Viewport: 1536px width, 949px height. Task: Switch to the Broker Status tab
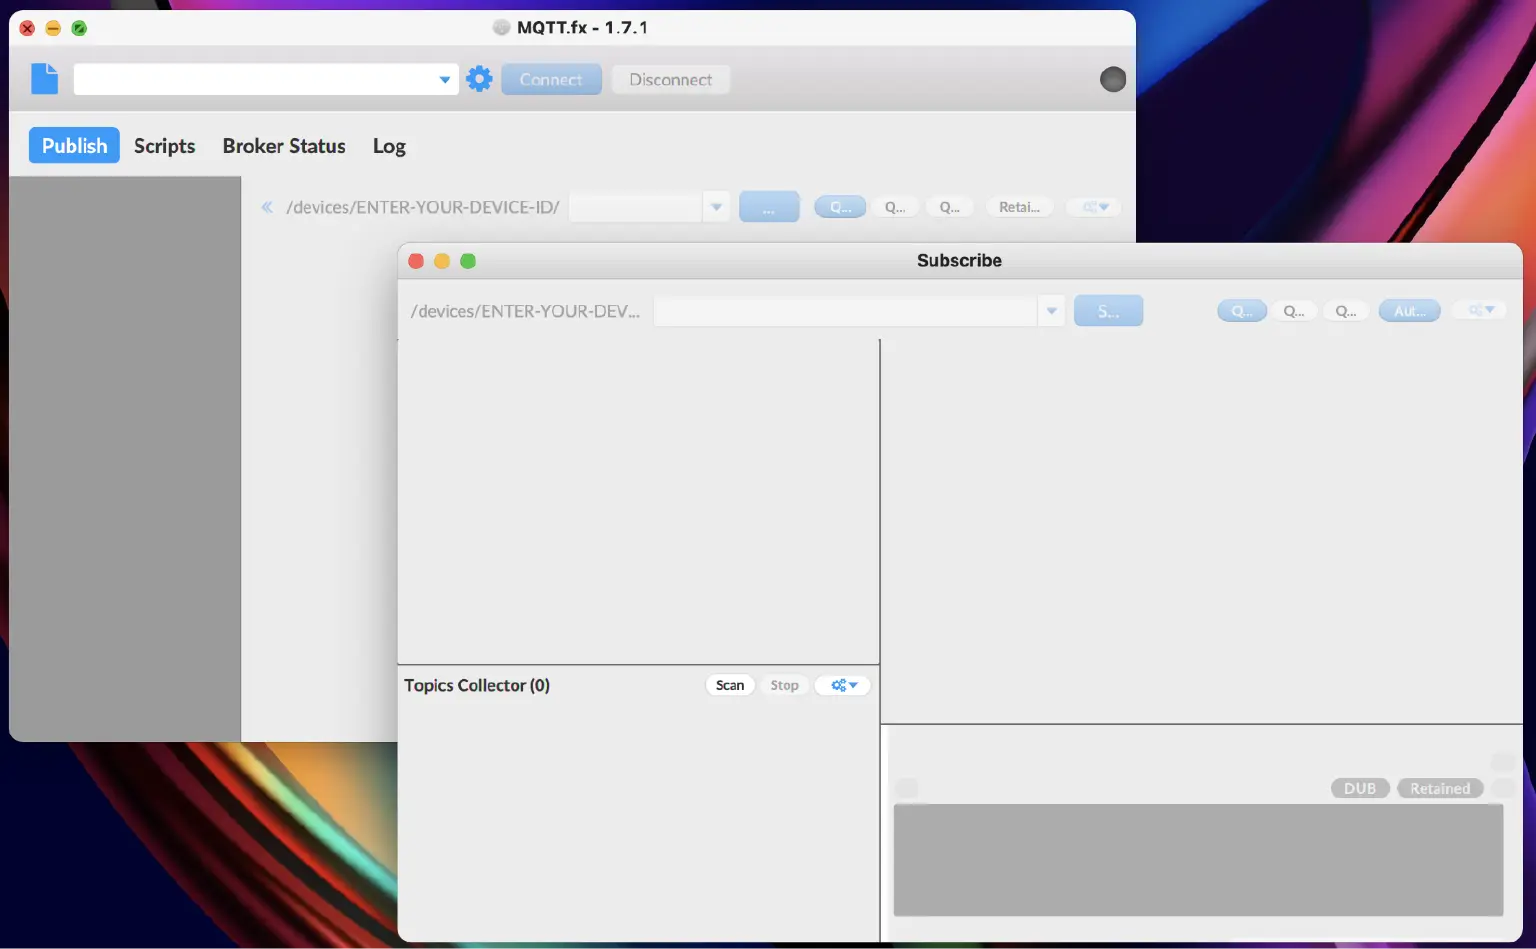(x=284, y=146)
